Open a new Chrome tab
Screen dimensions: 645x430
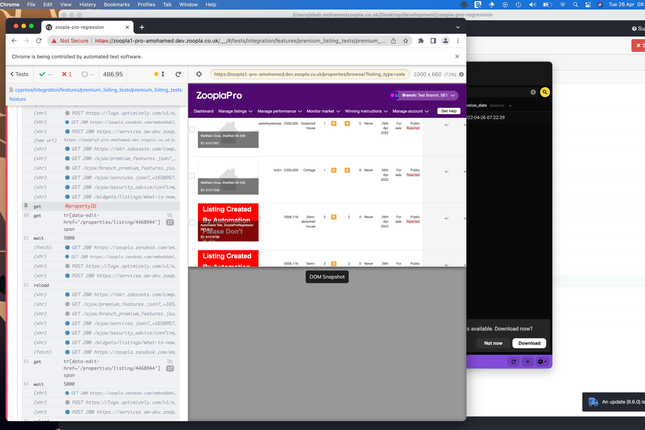point(142,27)
